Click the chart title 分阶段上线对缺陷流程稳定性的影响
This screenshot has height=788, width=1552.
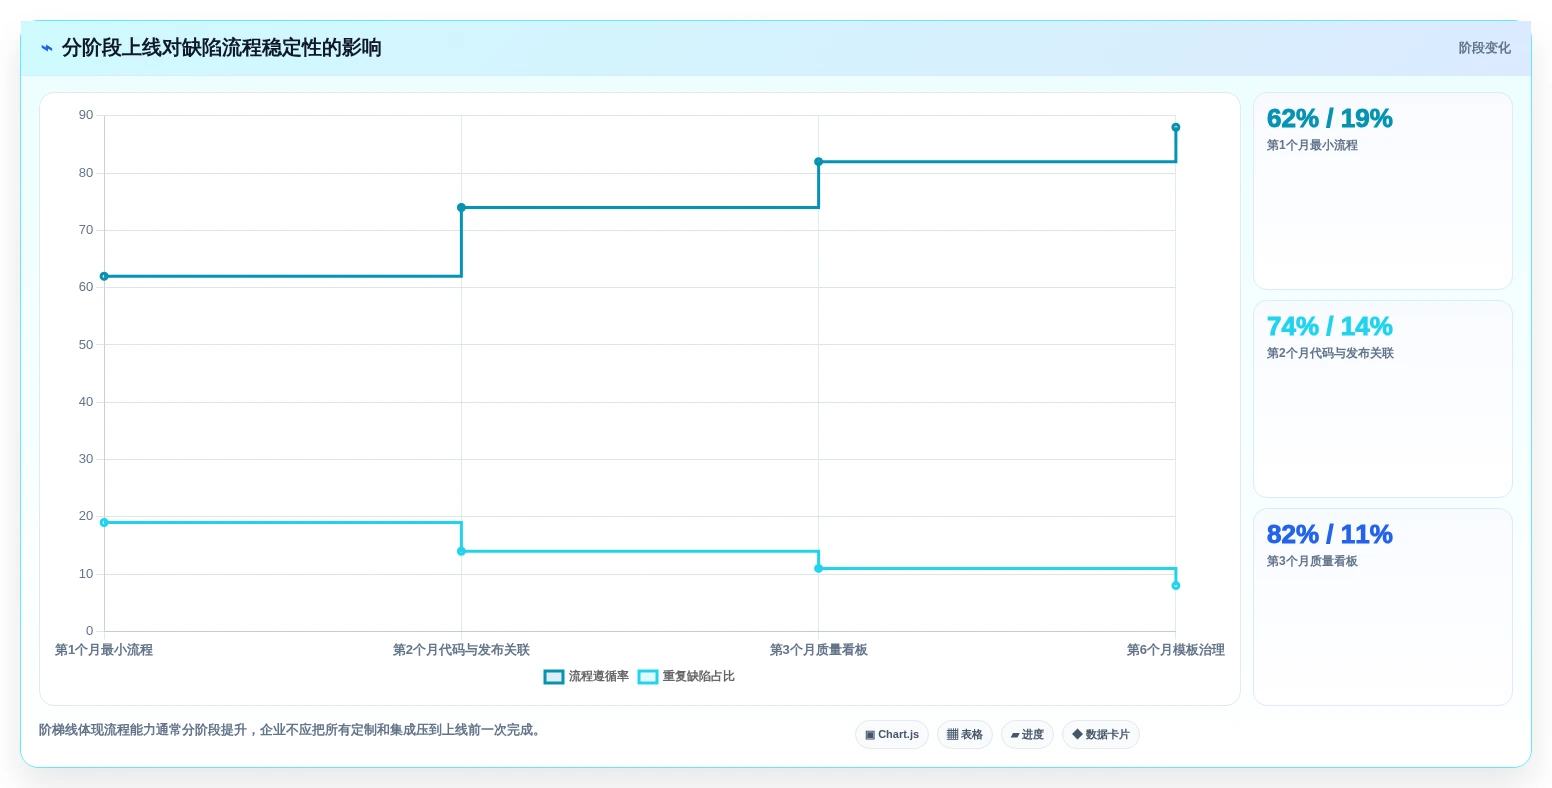(x=222, y=48)
